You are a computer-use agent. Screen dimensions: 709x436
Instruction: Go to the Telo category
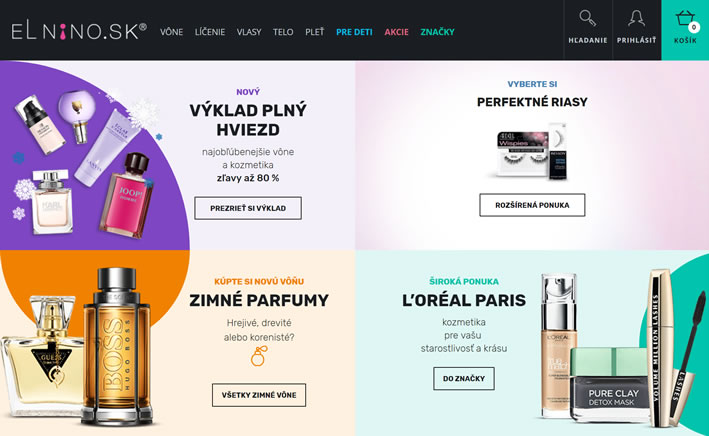click(x=283, y=32)
